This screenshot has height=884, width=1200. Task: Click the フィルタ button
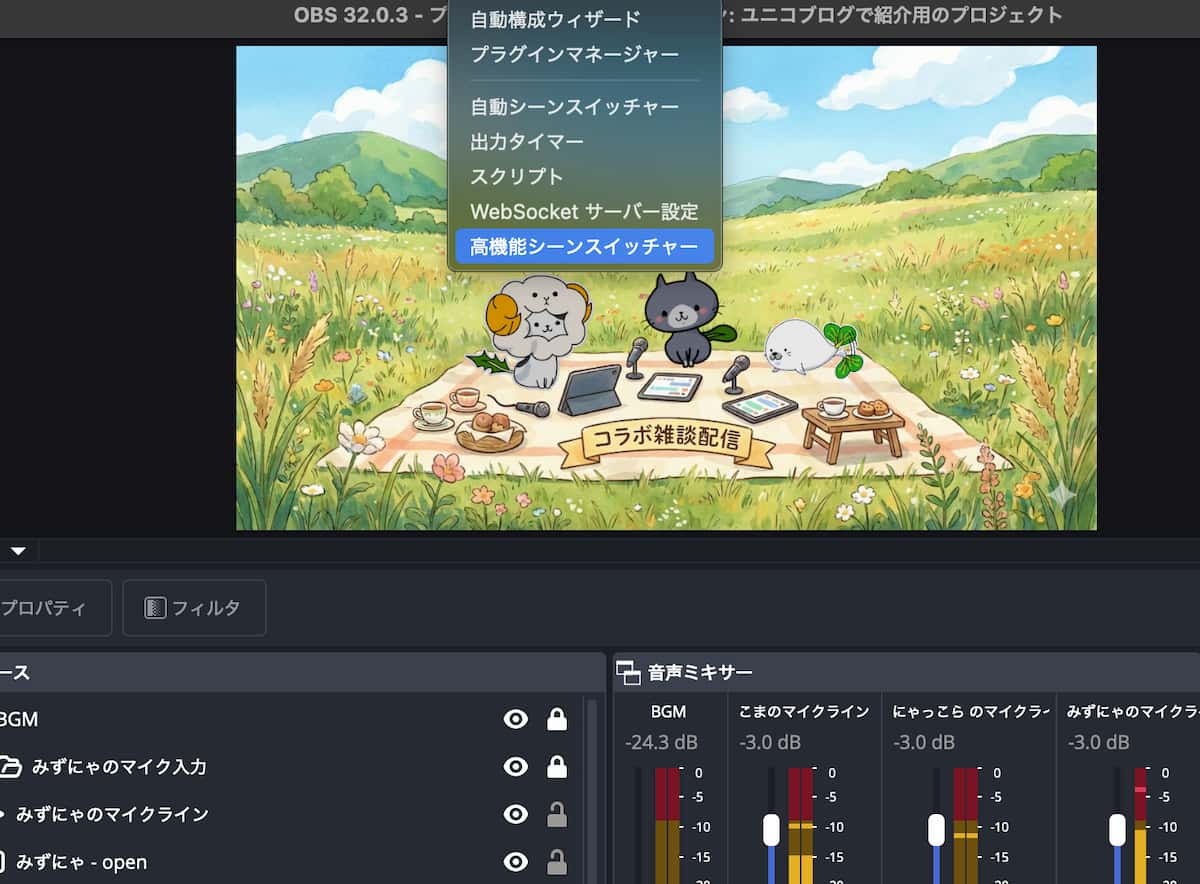pos(194,608)
